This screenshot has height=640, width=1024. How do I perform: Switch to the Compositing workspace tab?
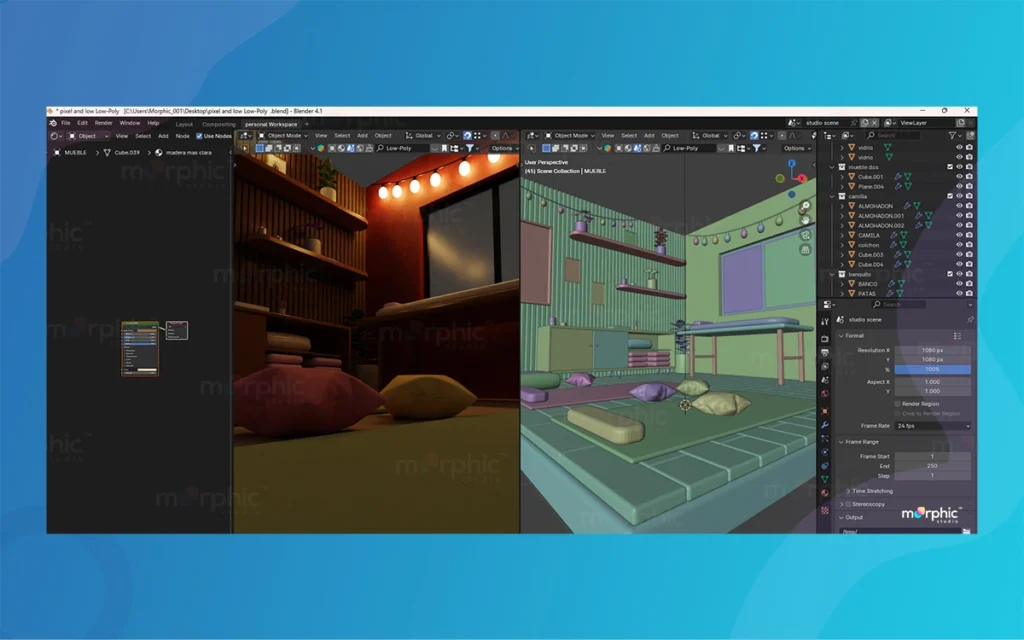(x=219, y=124)
